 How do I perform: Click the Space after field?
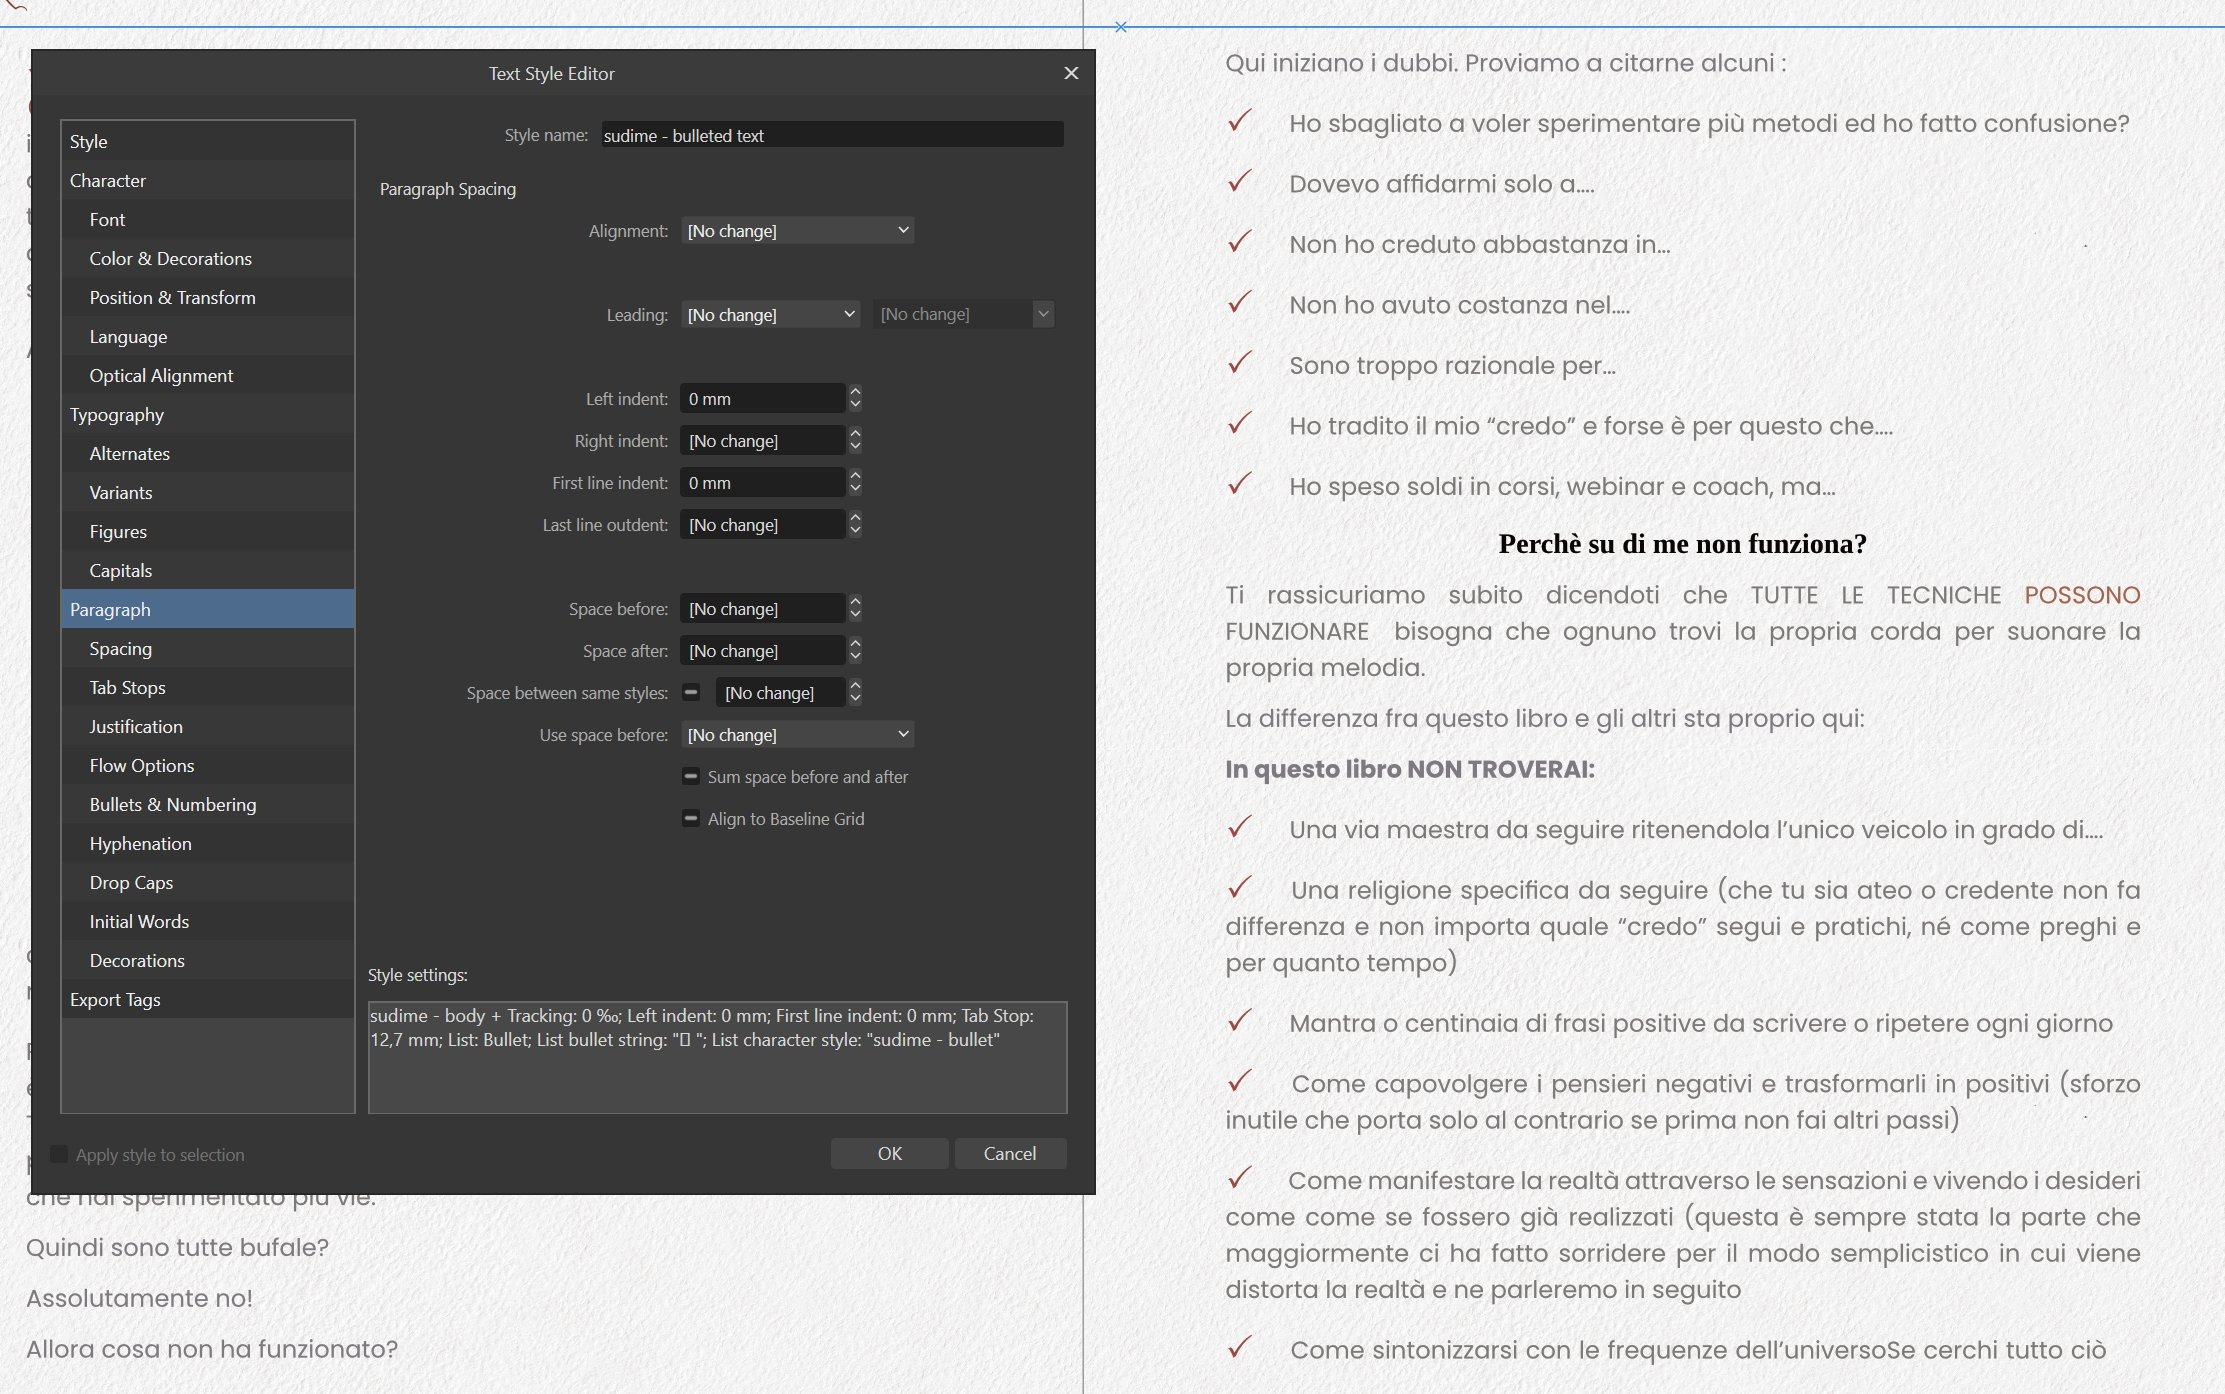pos(763,651)
